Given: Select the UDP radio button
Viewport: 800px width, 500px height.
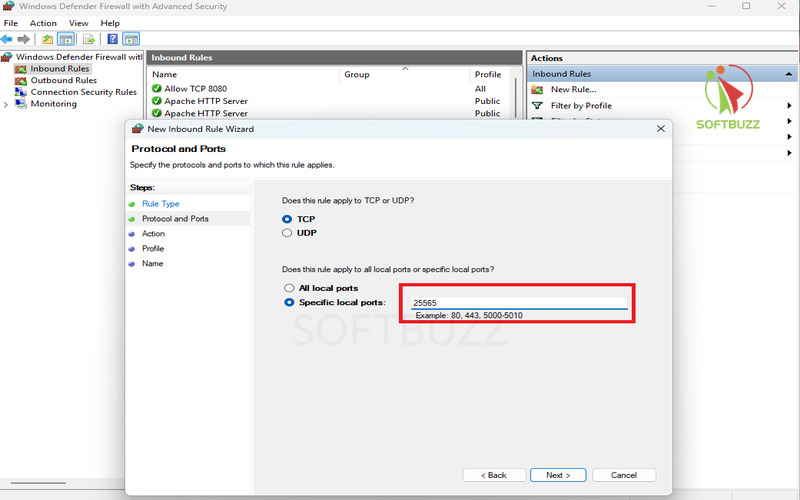Looking at the screenshot, I should pyautogui.click(x=287, y=233).
